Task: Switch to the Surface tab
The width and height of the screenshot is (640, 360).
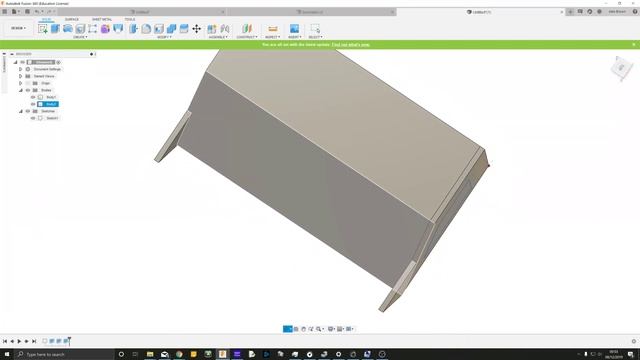Action: pos(72,19)
